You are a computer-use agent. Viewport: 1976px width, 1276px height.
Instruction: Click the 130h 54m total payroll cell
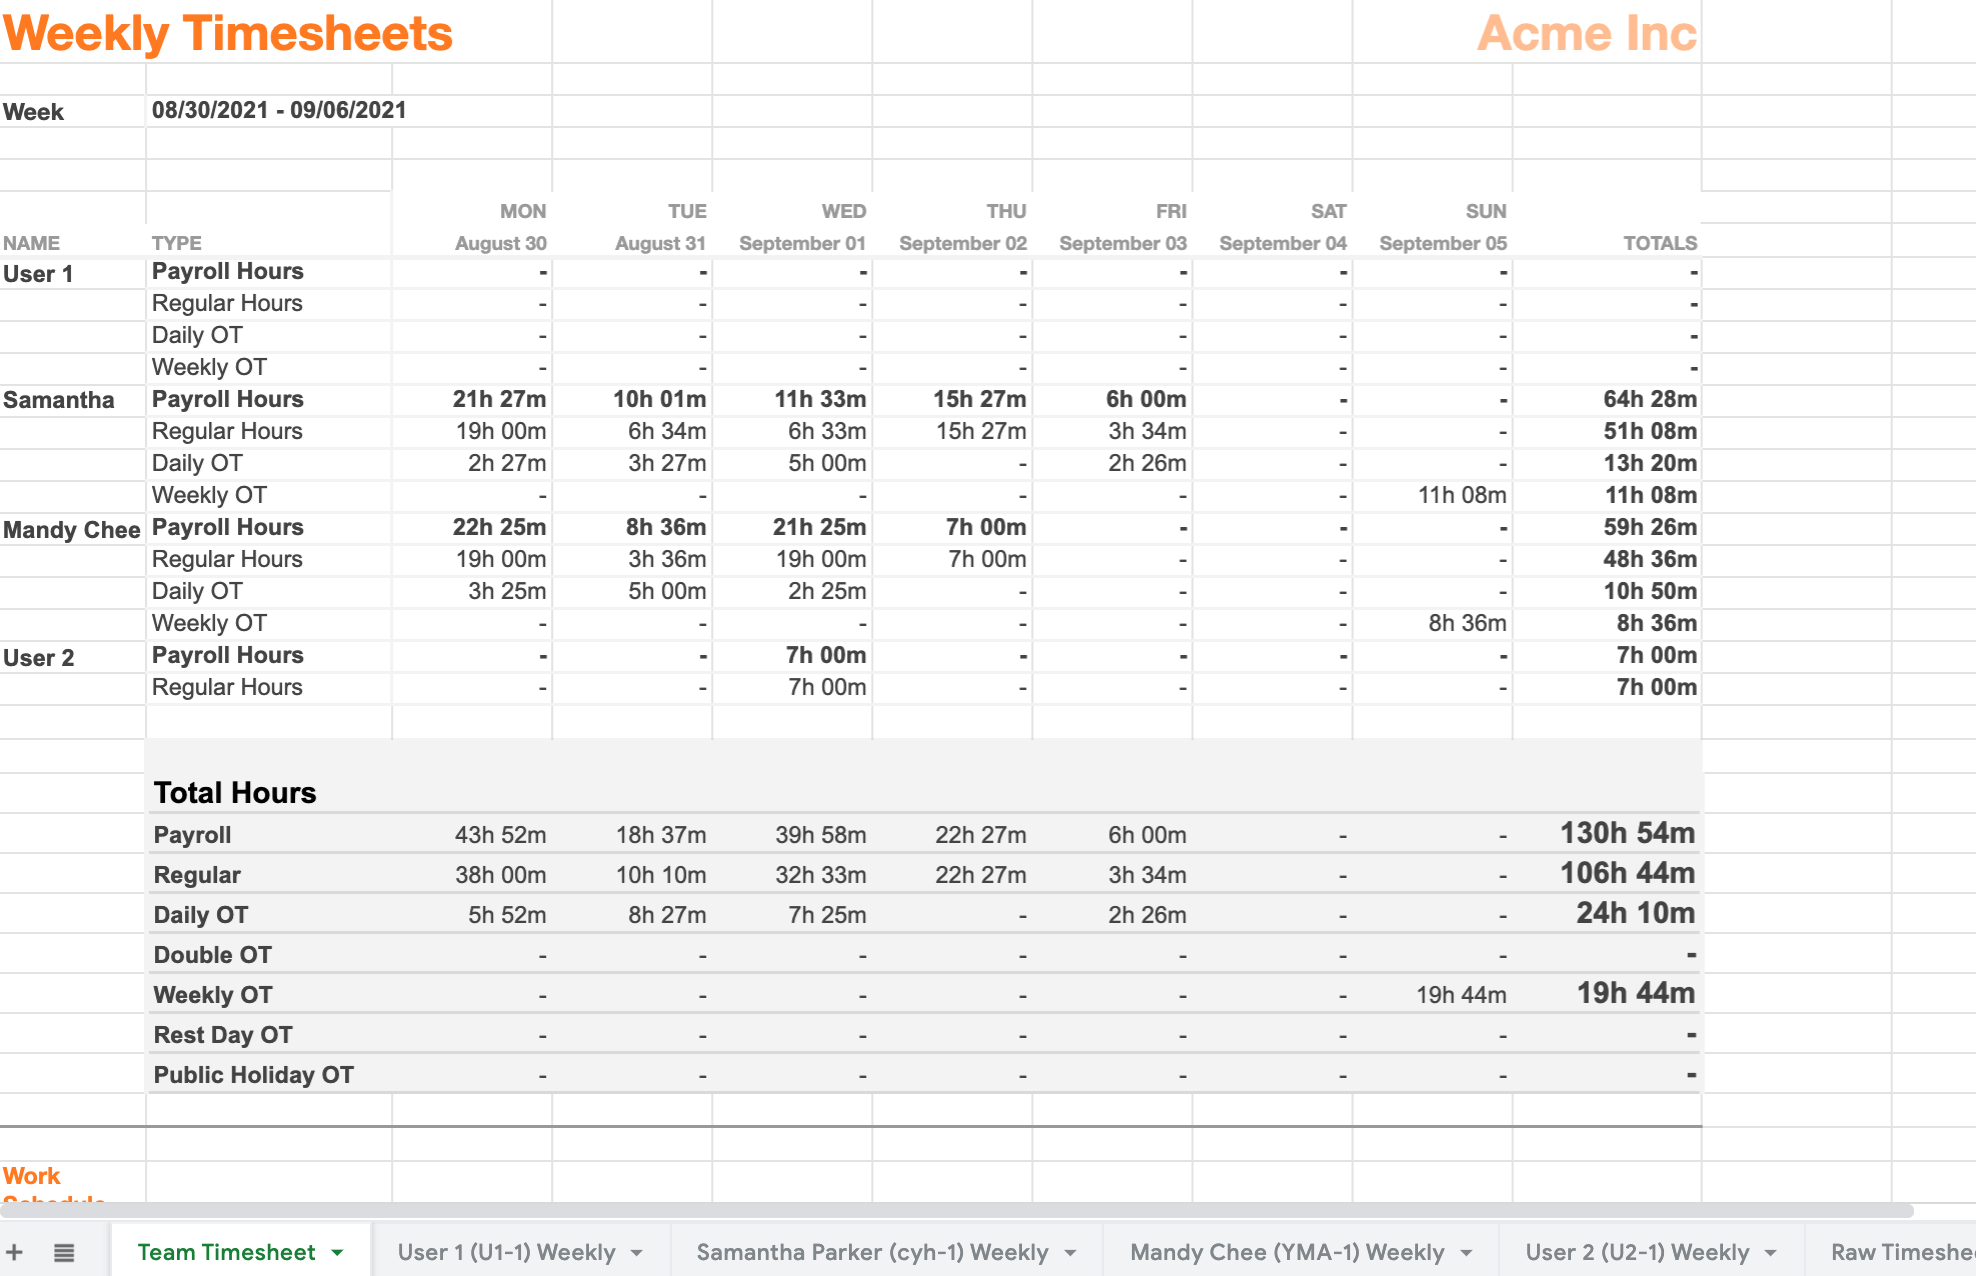tap(1627, 833)
